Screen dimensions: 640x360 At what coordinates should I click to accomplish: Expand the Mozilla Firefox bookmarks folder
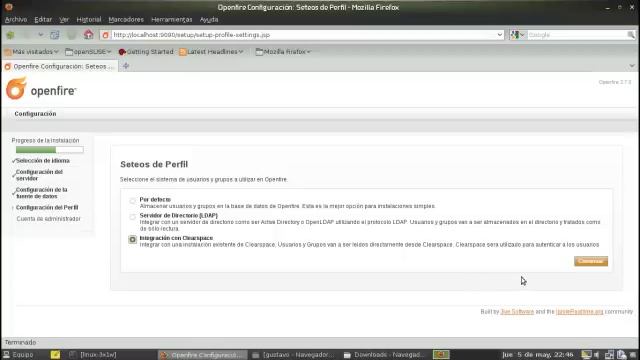pyautogui.click(x=283, y=52)
